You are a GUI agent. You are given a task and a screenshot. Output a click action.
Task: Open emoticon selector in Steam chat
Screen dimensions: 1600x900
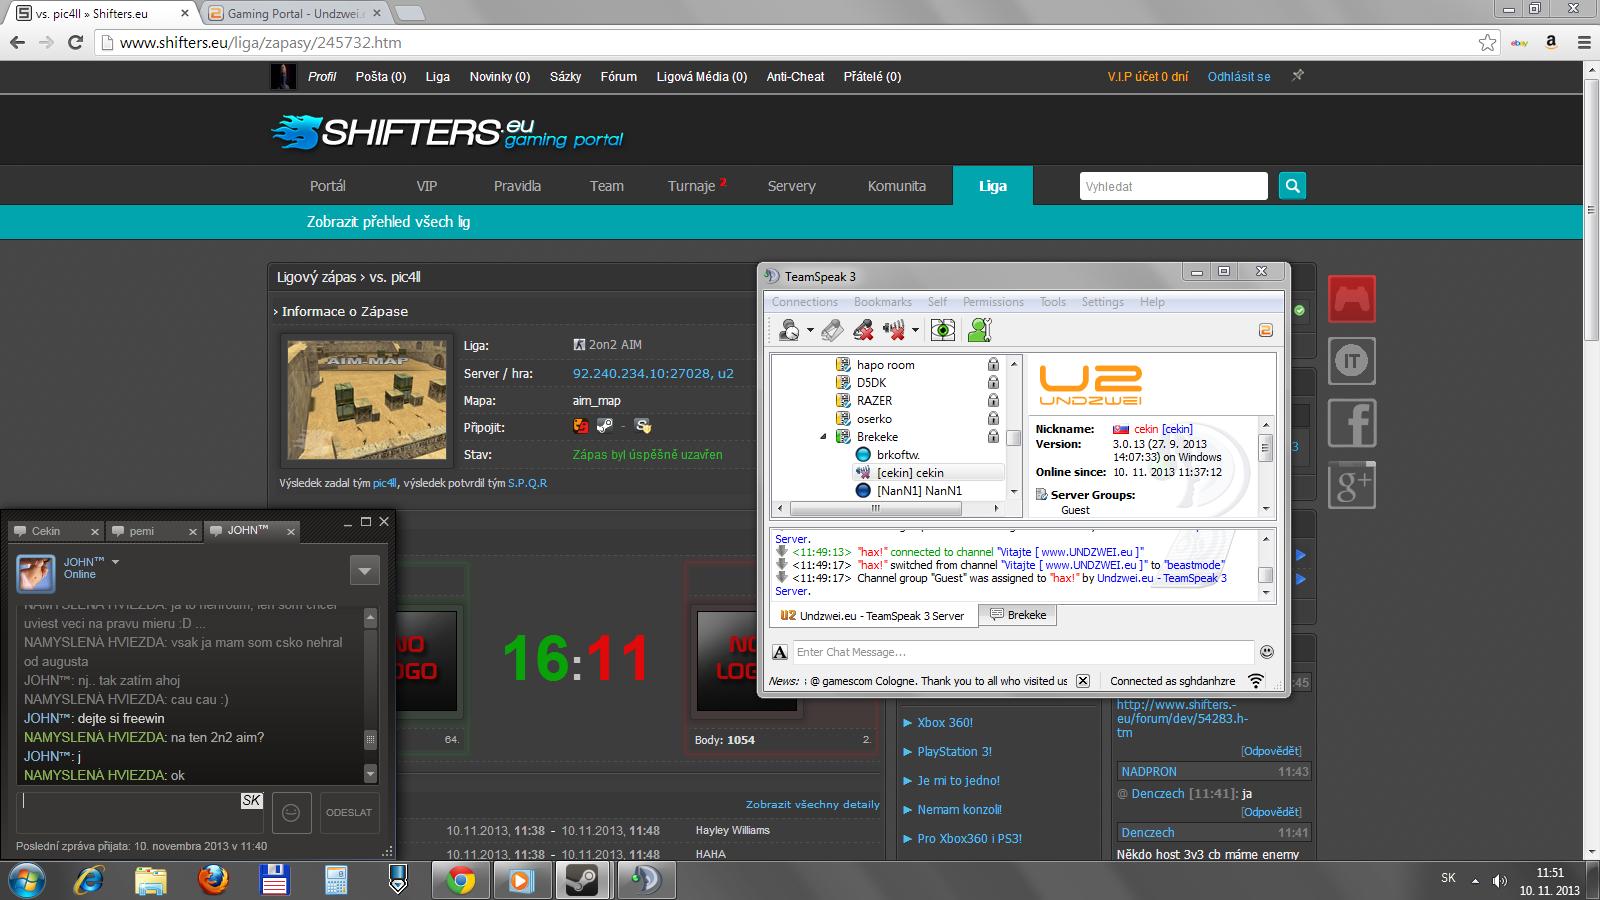[291, 812]
